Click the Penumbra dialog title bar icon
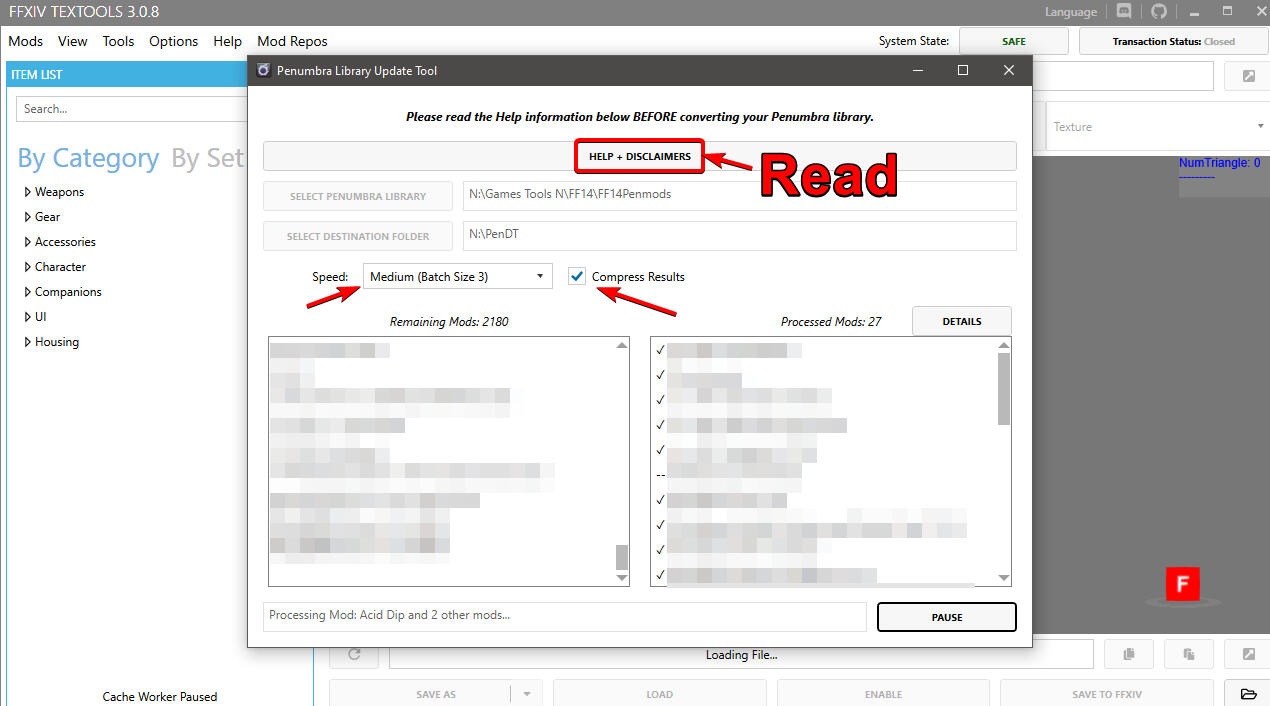The image size is (1270, 706). 264,71
